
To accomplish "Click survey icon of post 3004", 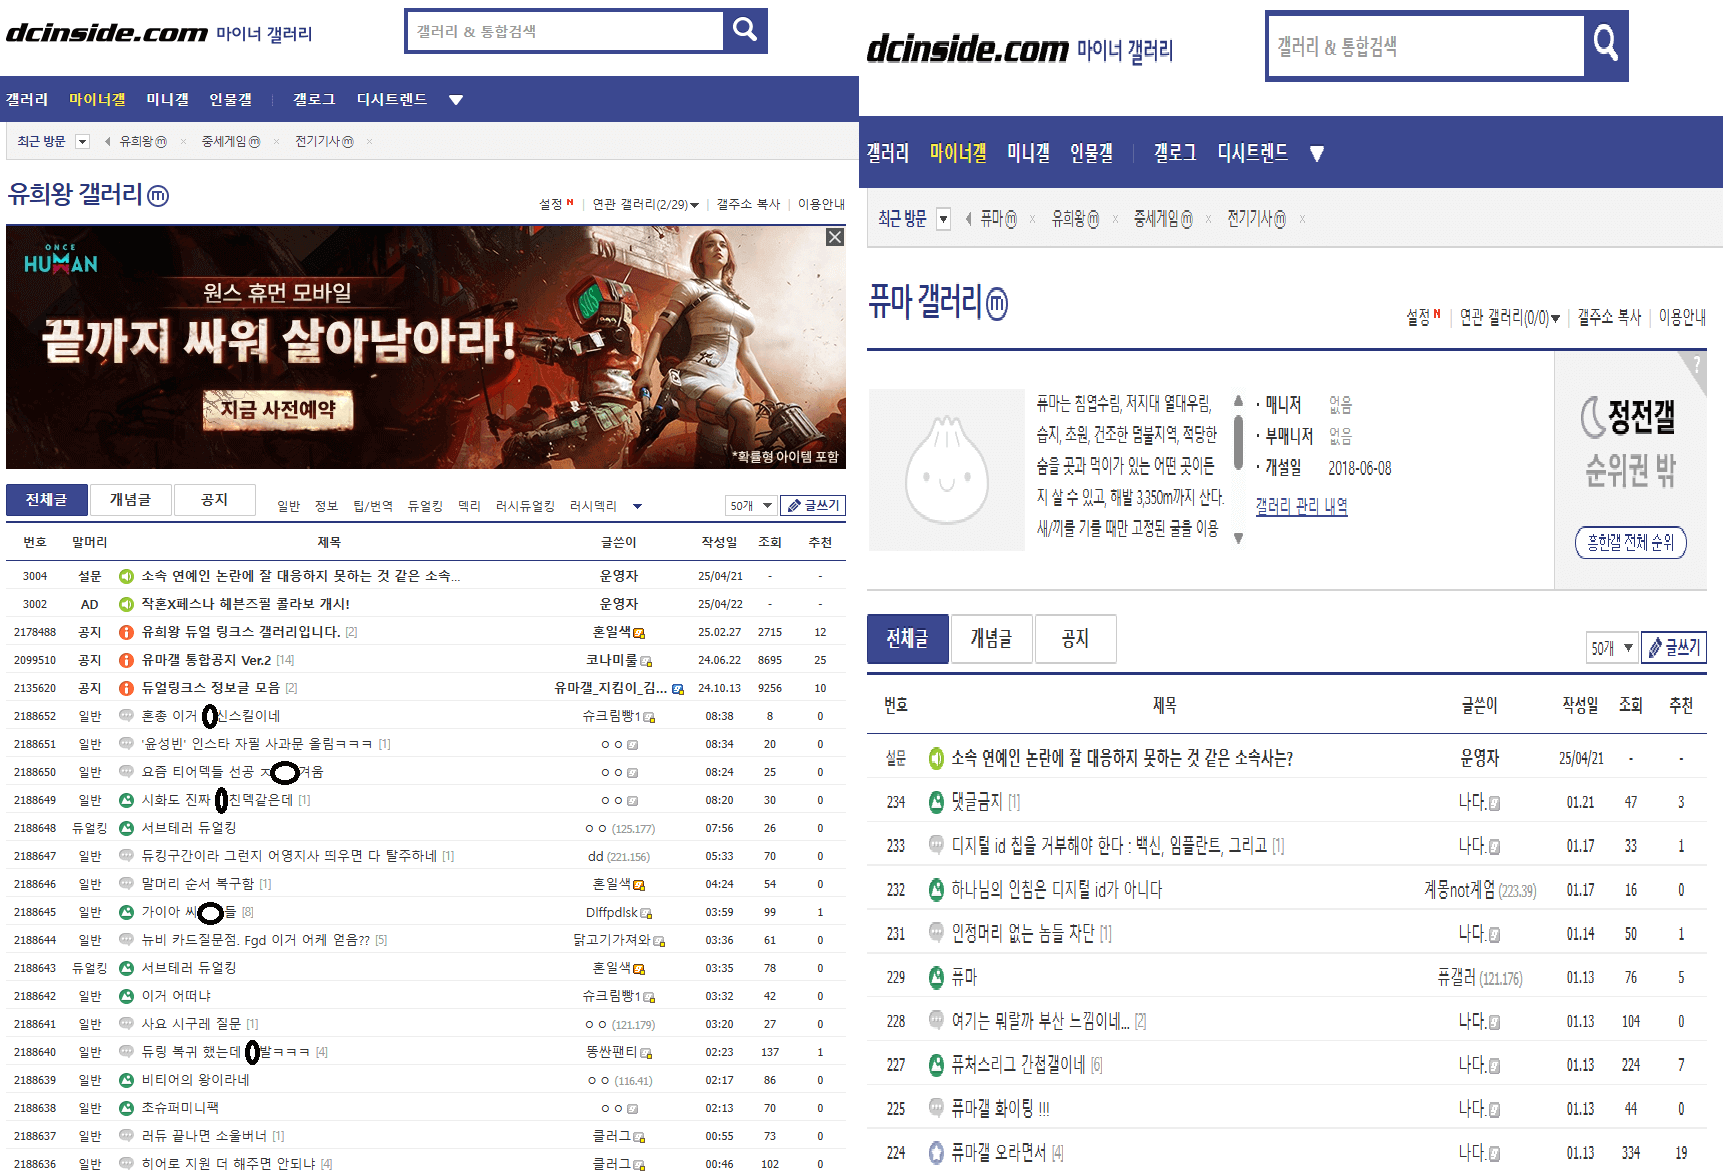I will [127, 576].
